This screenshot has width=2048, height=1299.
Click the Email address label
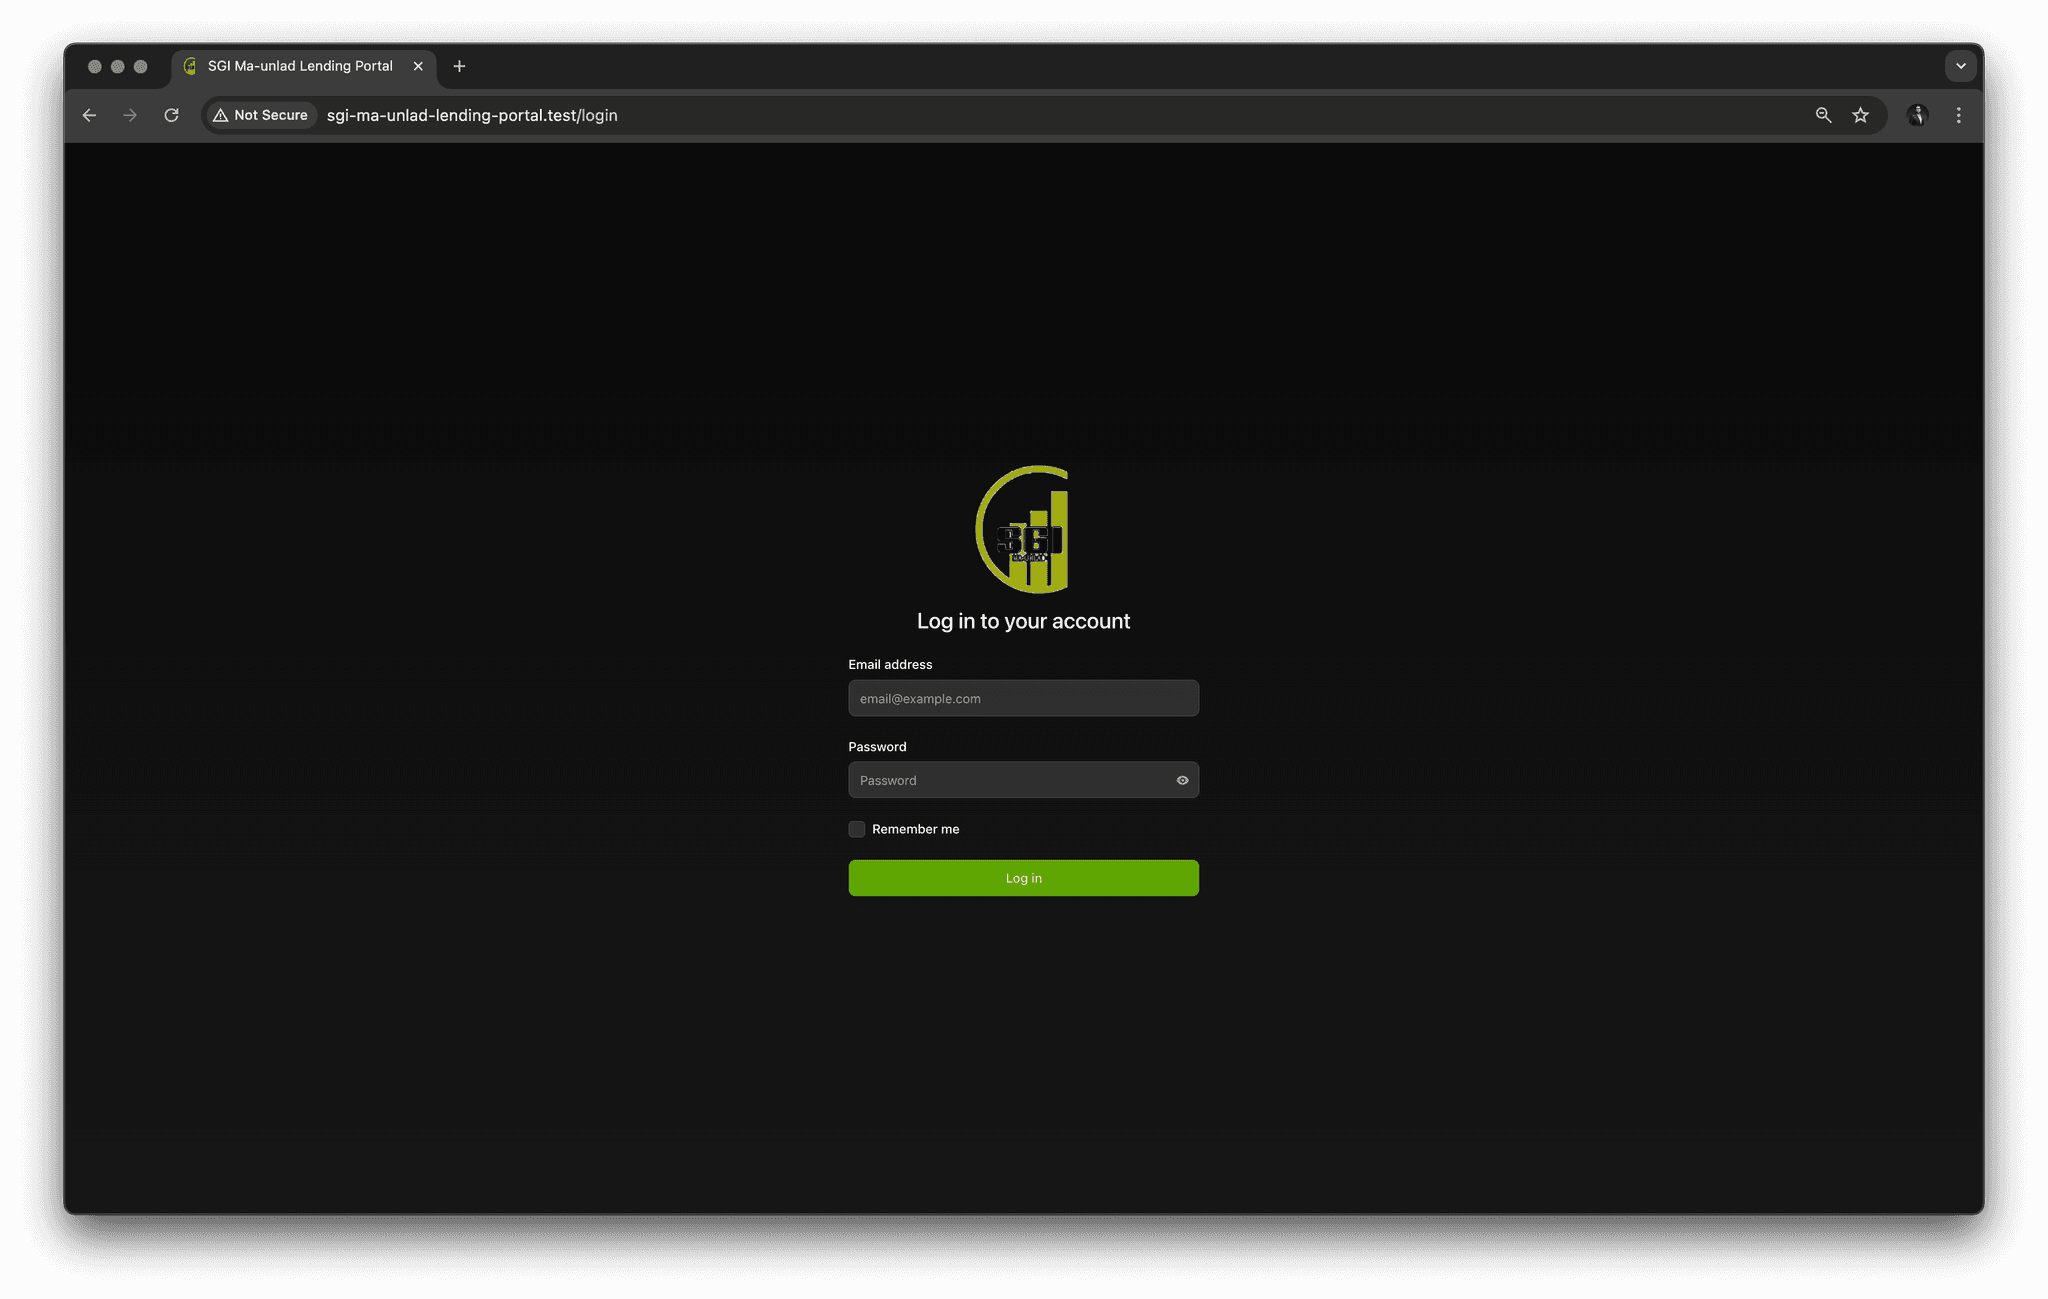click(x=890, y=664)
